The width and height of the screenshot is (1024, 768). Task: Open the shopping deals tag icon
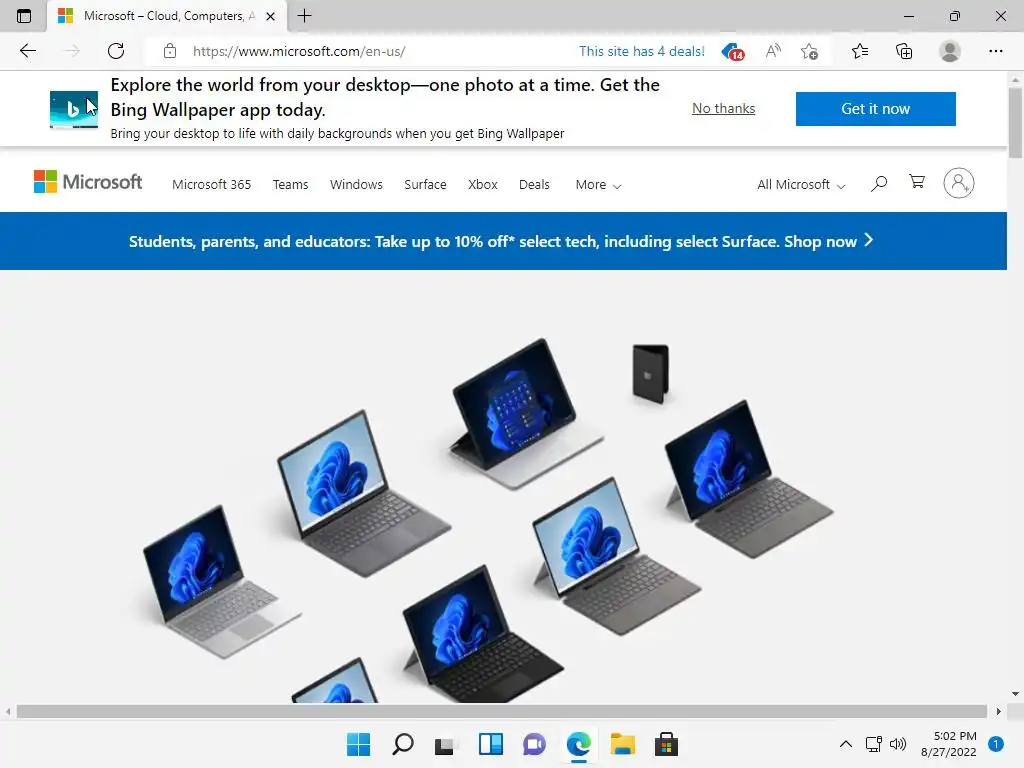pos(733,52)
